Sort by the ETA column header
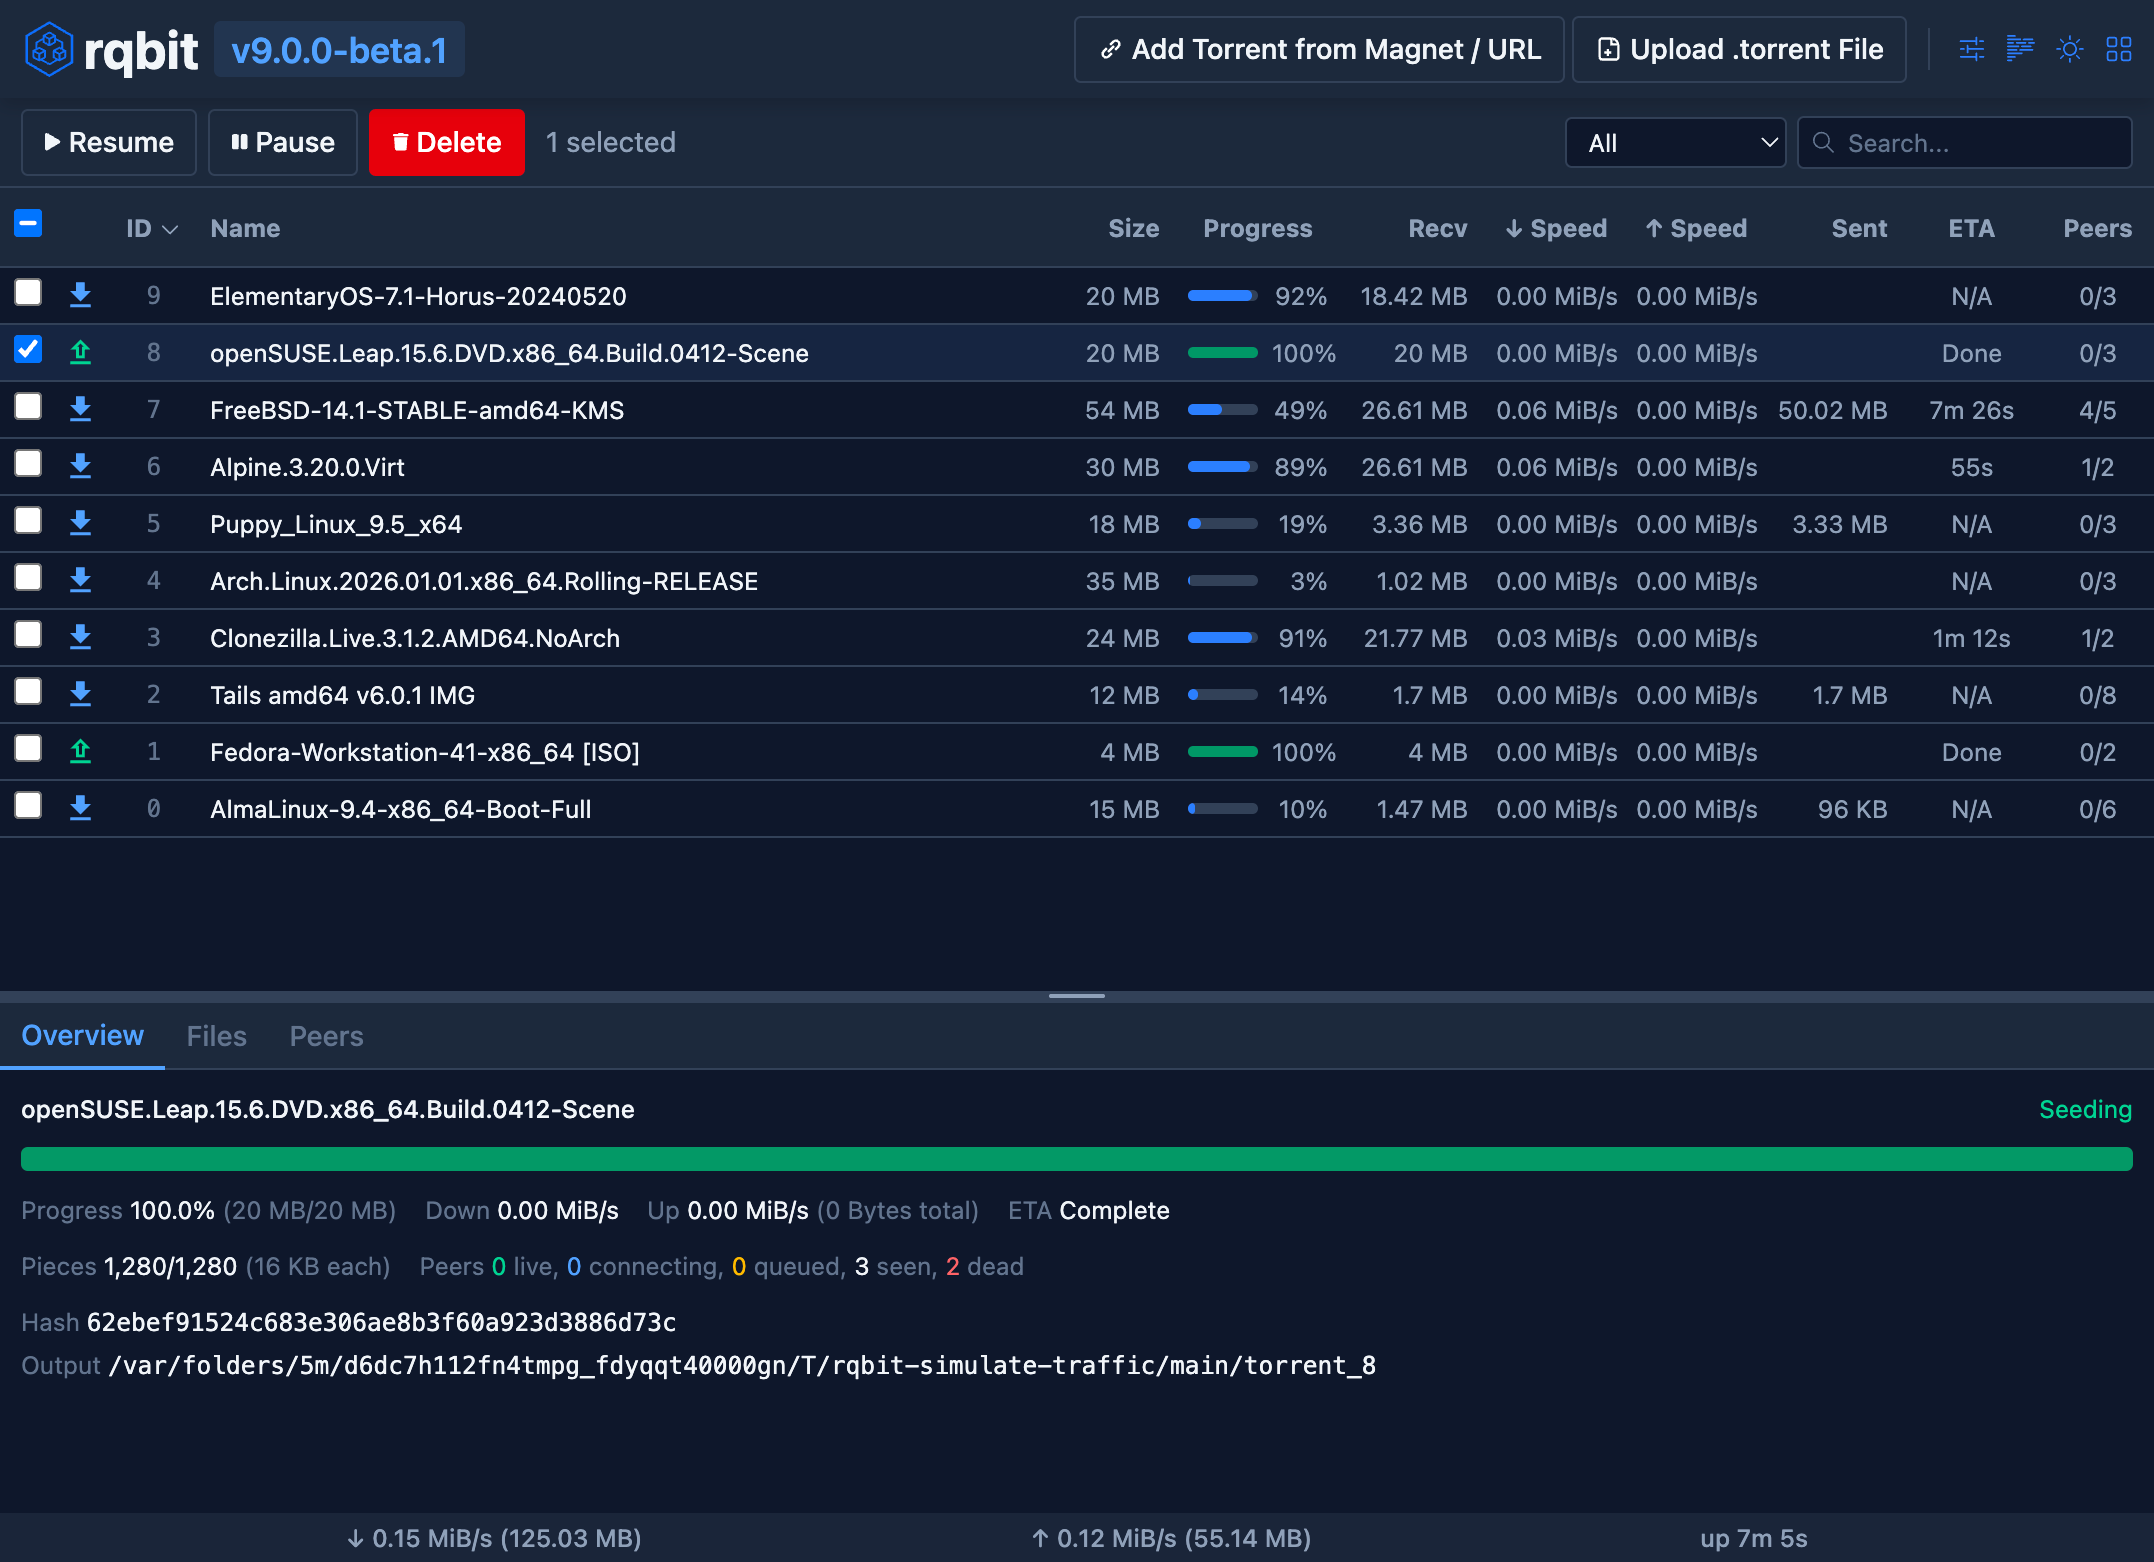The height and width of the screenshot is (1562, 2154). [1971, 229]
